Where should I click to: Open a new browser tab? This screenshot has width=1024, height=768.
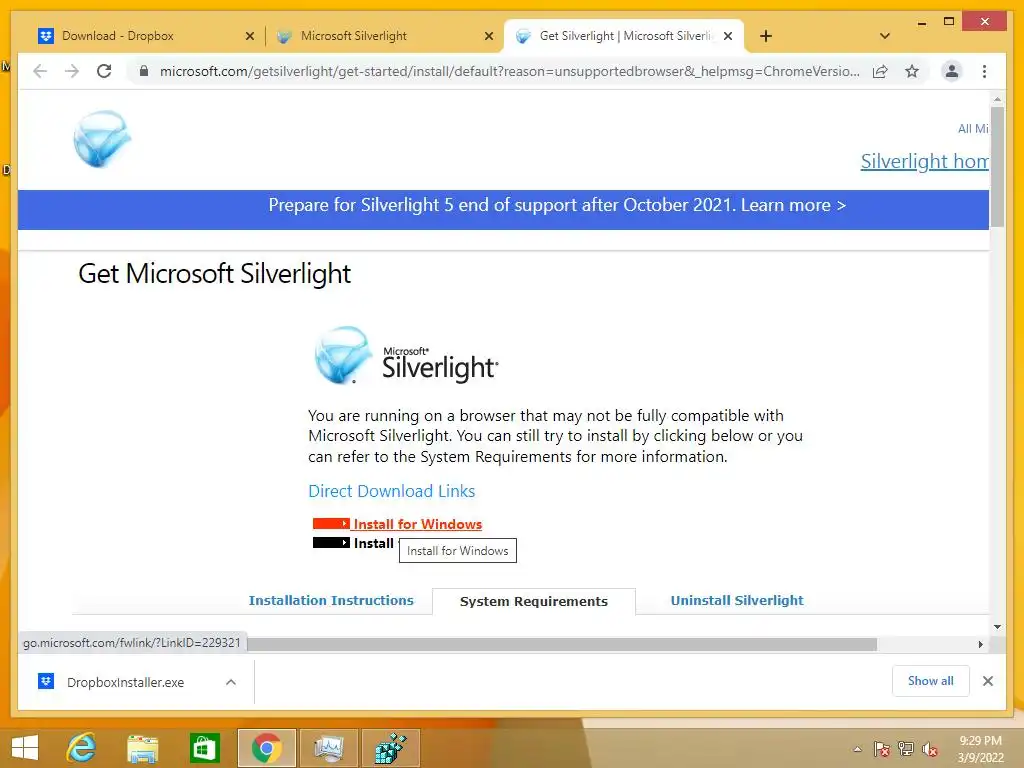point(766,36)
